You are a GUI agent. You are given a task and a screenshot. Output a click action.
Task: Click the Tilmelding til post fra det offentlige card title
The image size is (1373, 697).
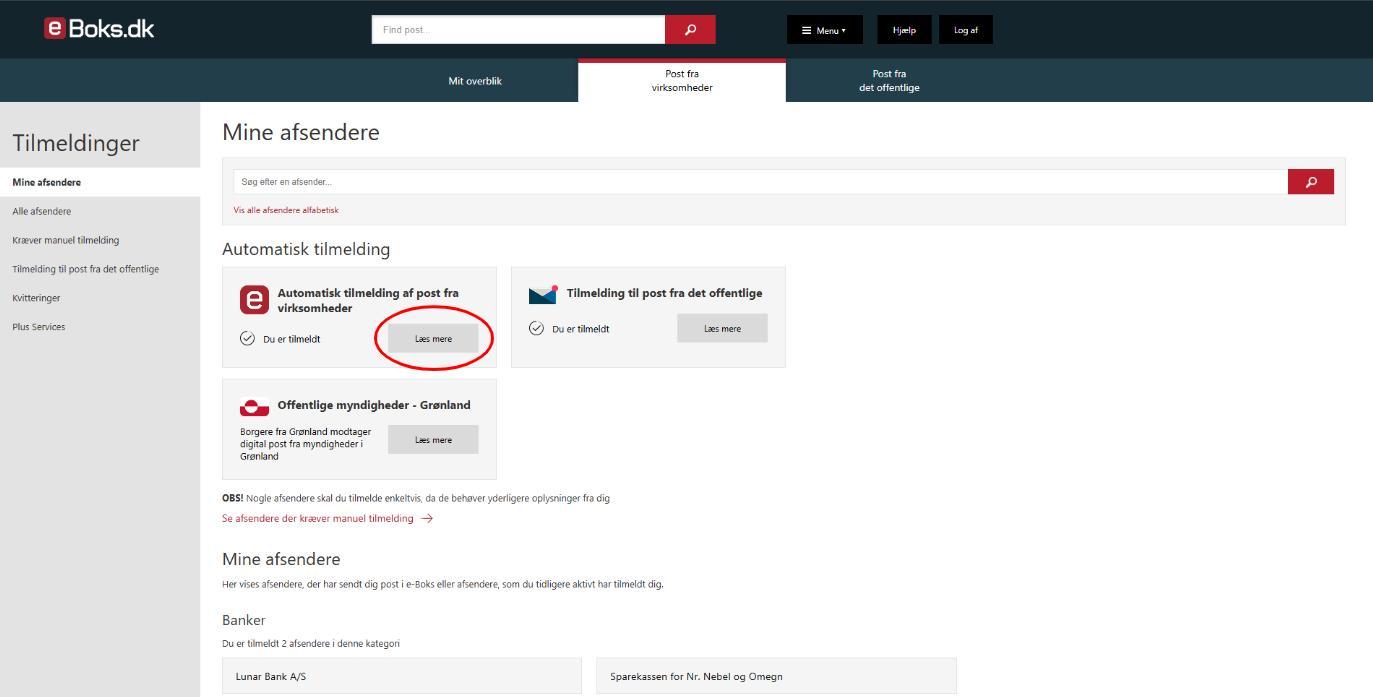[x=664, y=293]
